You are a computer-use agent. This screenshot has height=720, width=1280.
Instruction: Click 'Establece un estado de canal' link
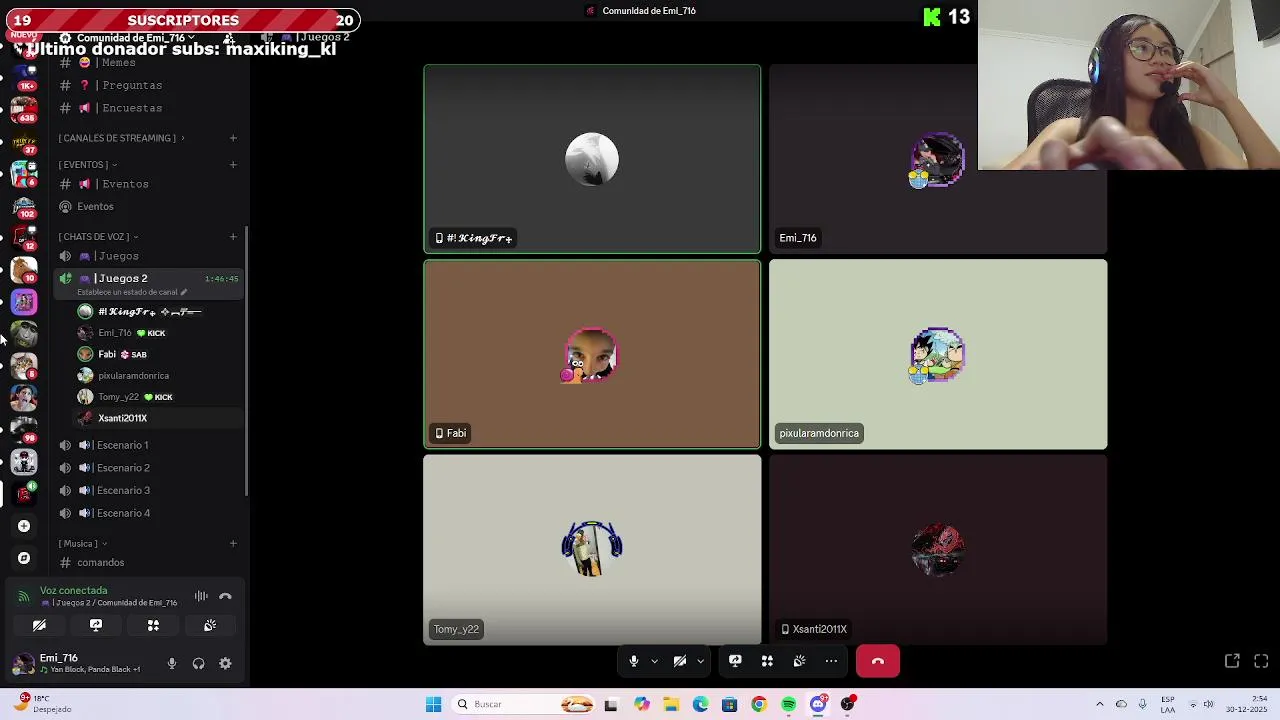tap(132, 292)
